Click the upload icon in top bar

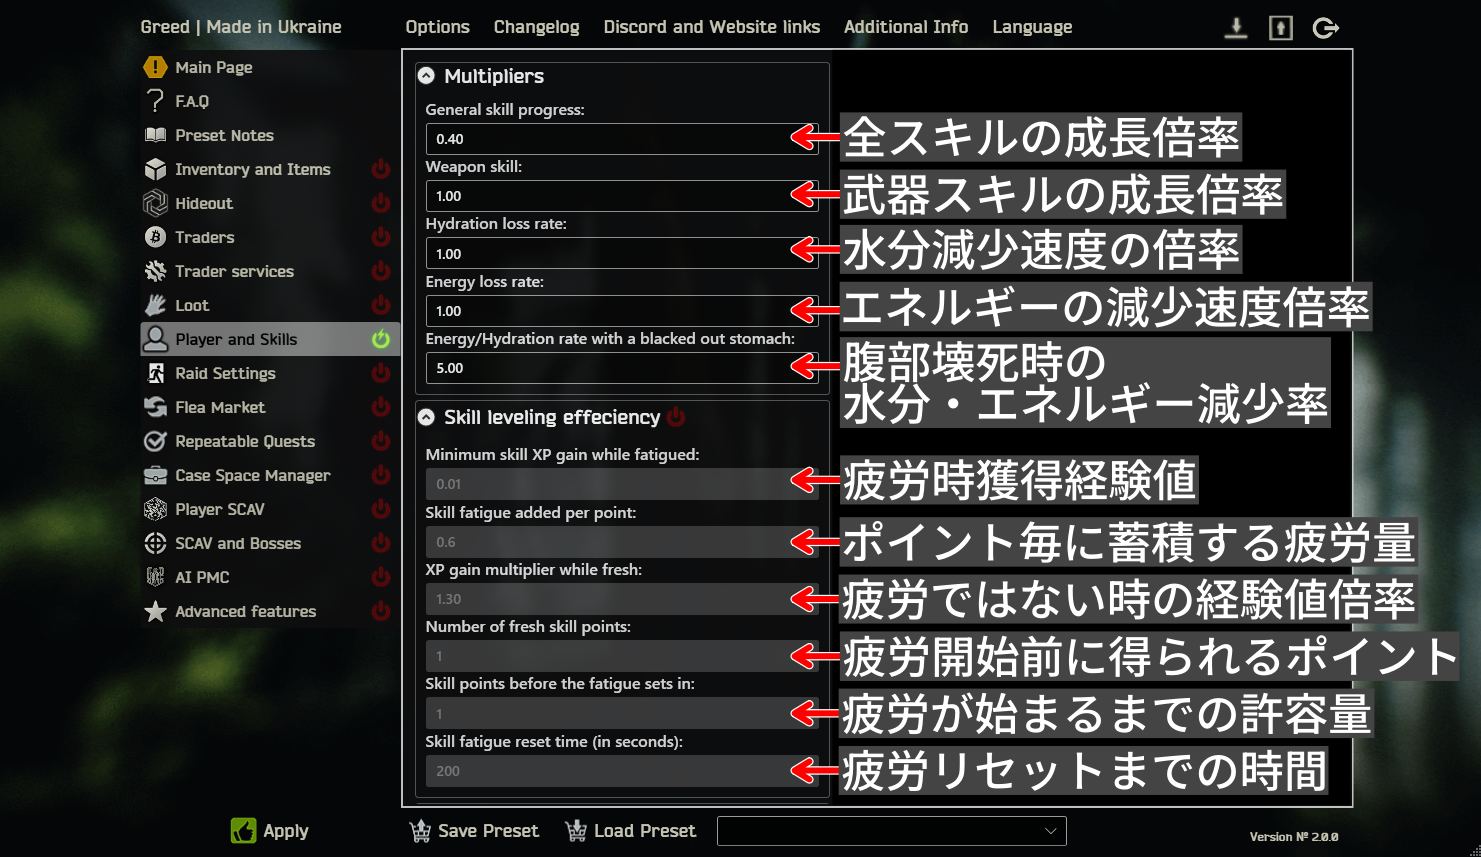pyautogui.click(x=1280, y=28)
